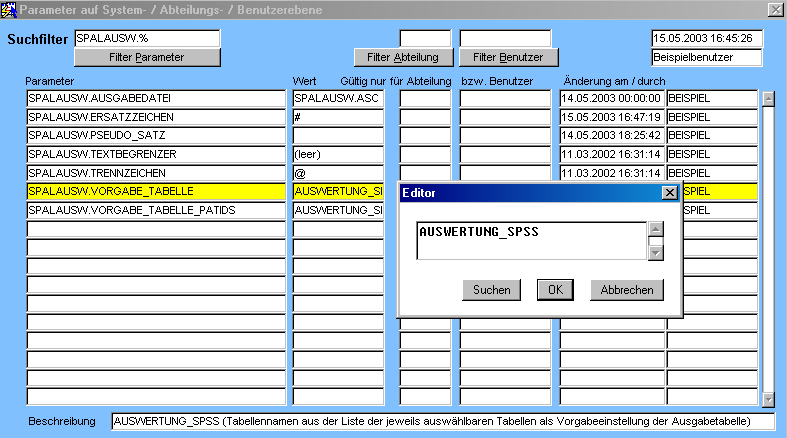This screenshot has width=787, height=438.
Task: Click the AUSWERTUNG_SPSS text in Editor
Action: [479, 232]
